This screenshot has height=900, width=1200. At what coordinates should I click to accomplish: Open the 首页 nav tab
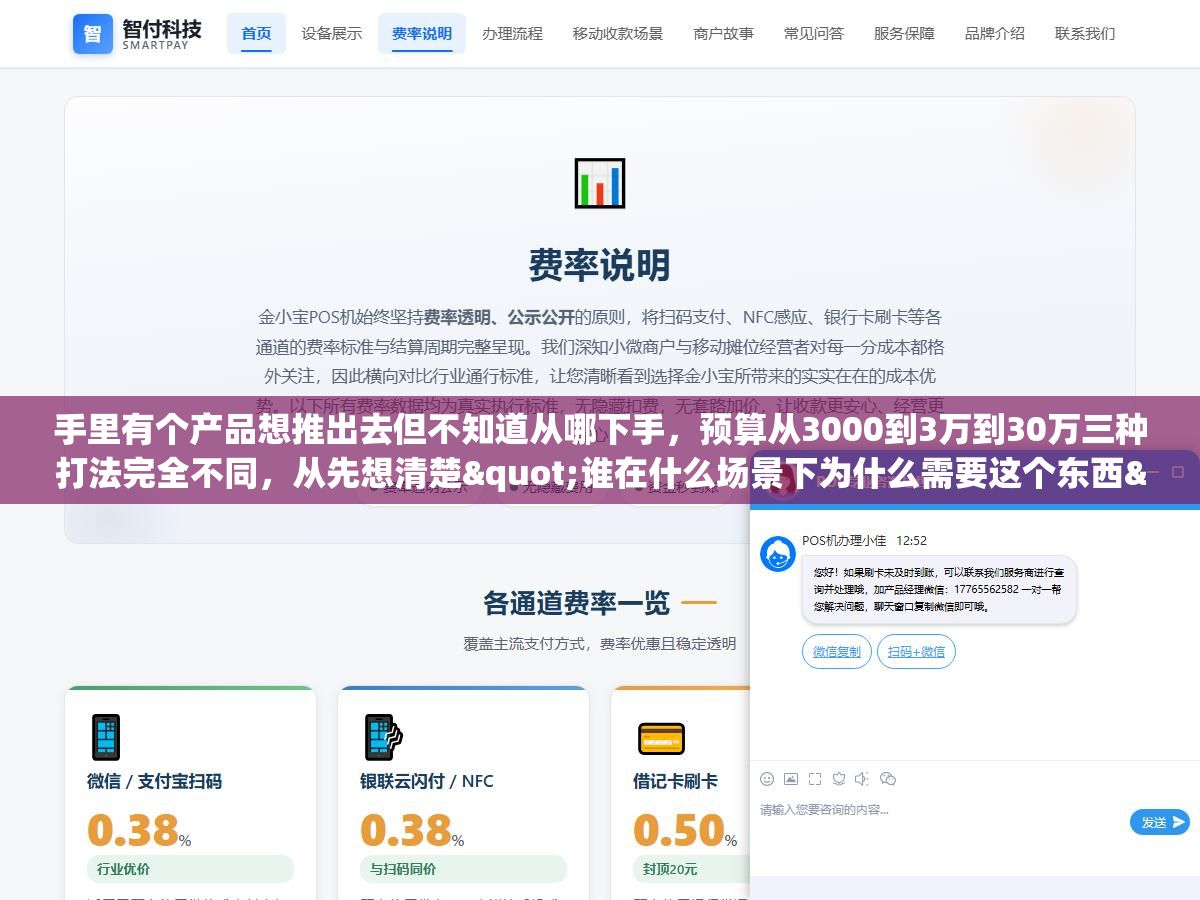click(x=256, y=33)
